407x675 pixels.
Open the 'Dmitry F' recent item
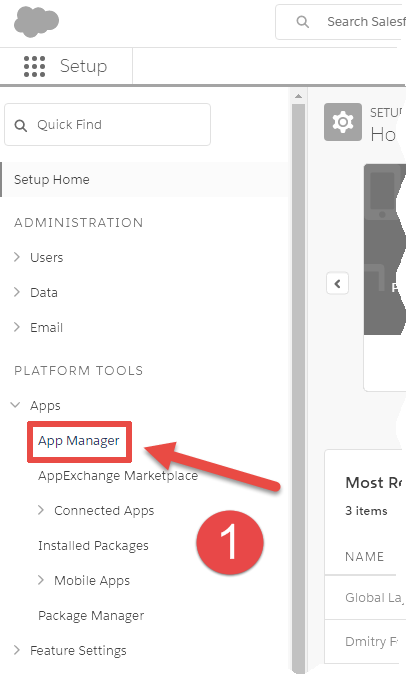(371, 641)
